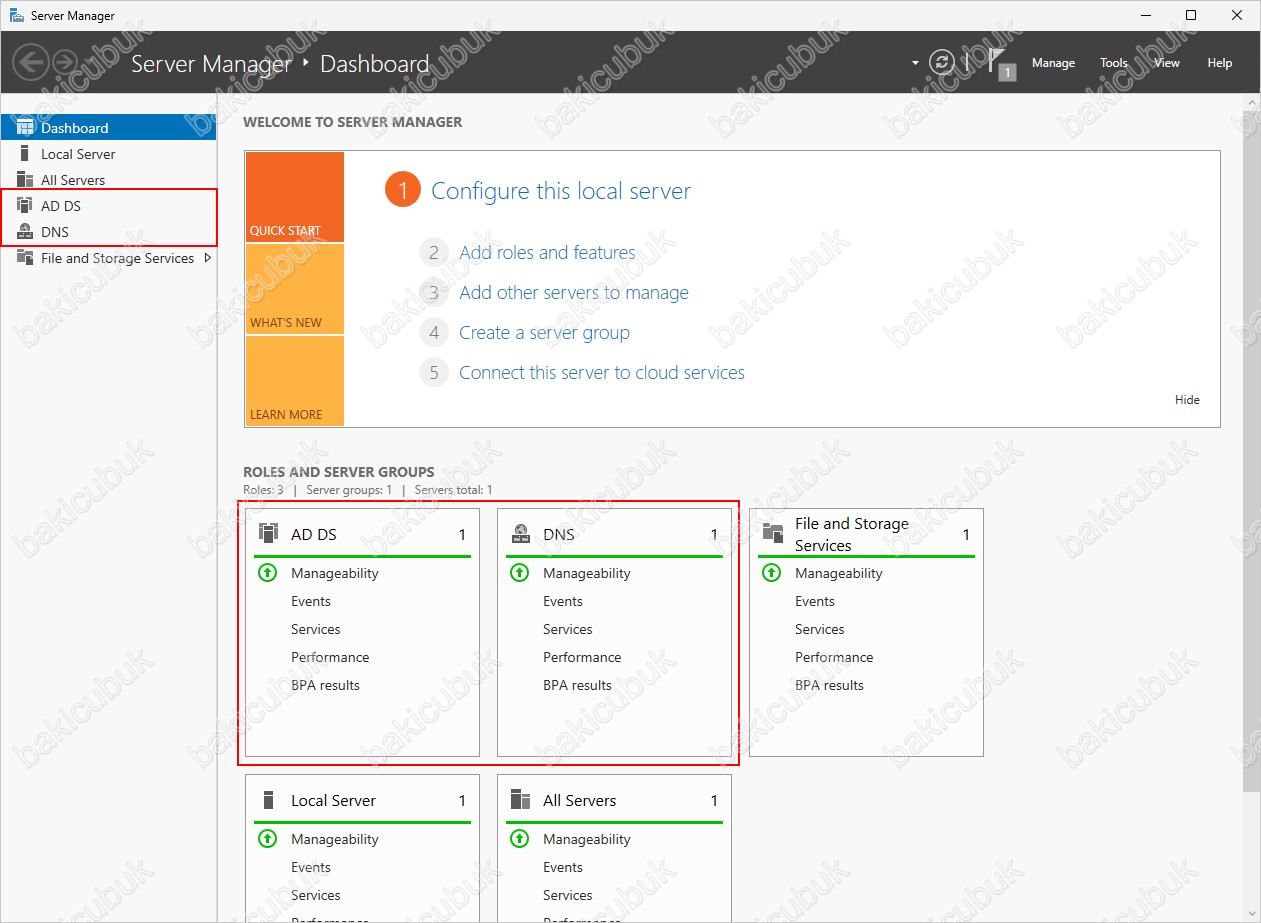Viewport: 1261px width, 923px height.
Task: Click the DNS sidebar icon
Action: [x=25, y=231]
